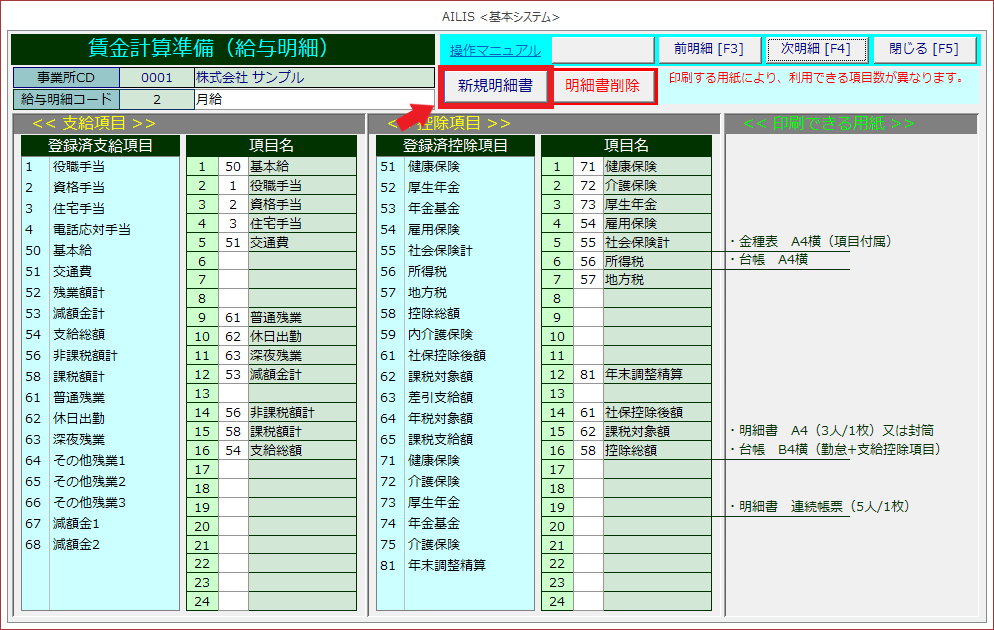Click the 新規明細書 button
This screenshot has height=630, width=994.
pyautogui.click(x=495, y=86)
